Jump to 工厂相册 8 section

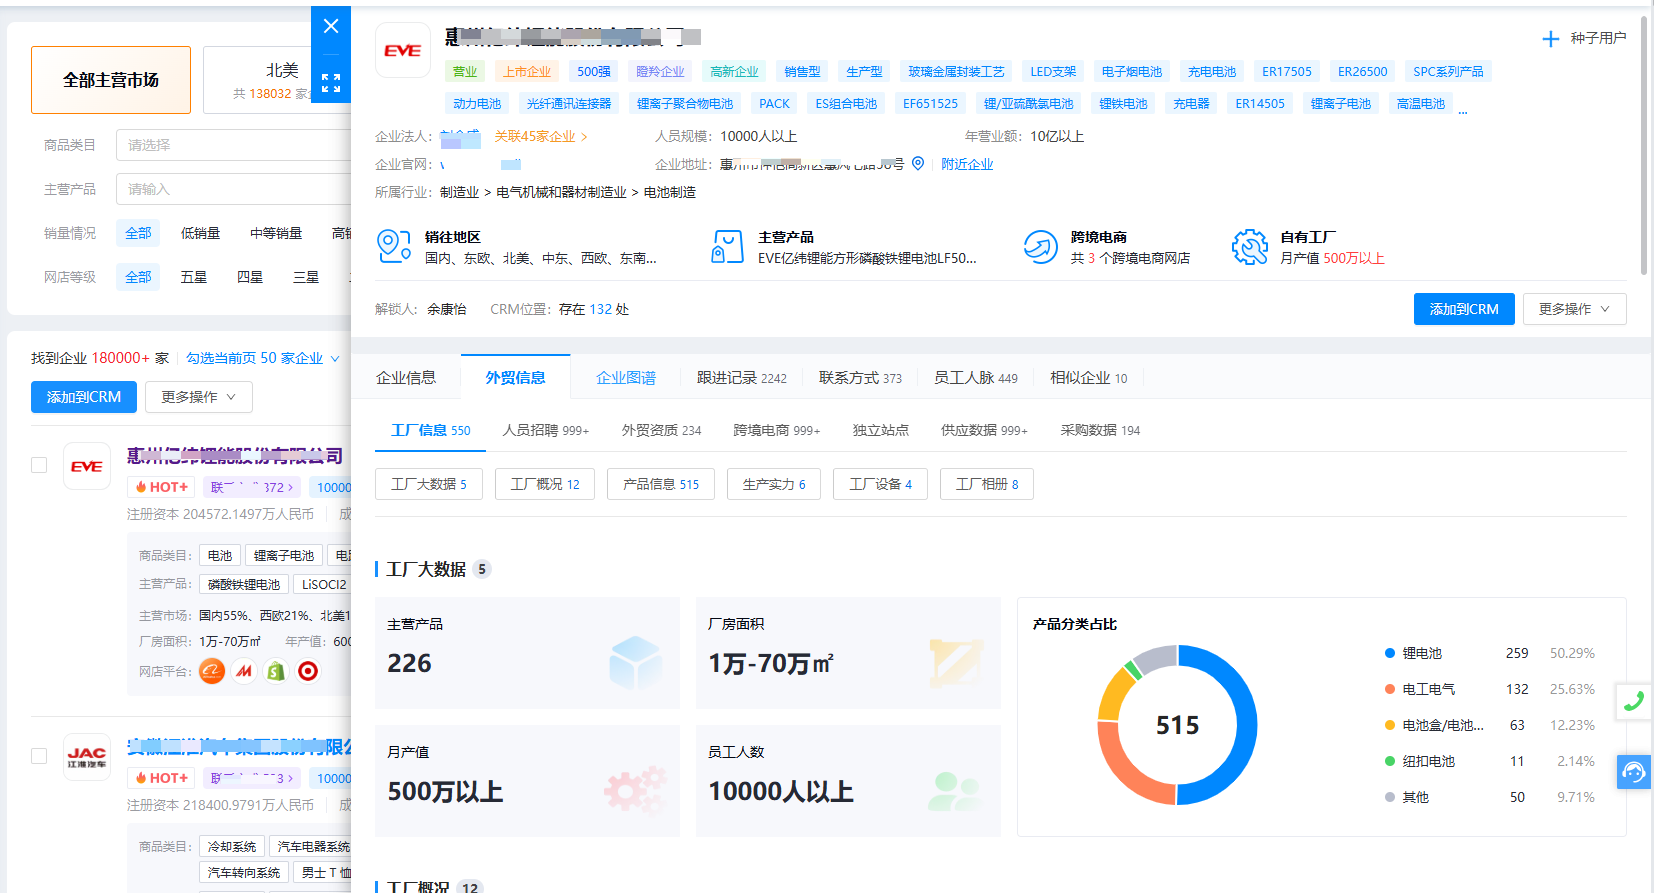tap(987, 484)
